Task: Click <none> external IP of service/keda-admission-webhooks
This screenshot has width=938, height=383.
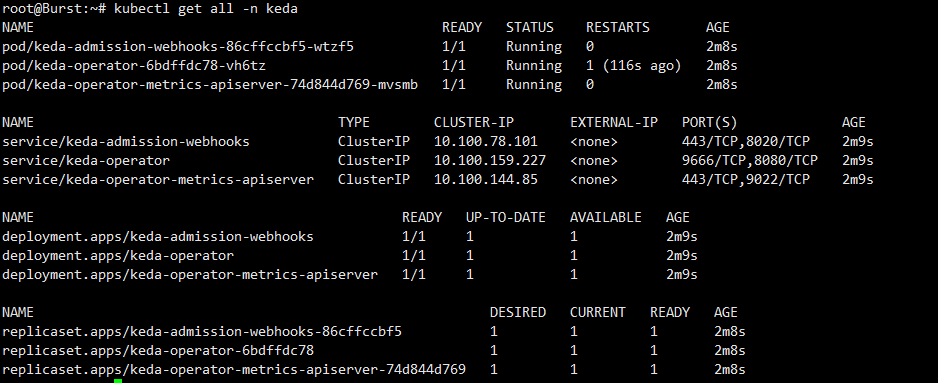Action: [x=594, y=142]
